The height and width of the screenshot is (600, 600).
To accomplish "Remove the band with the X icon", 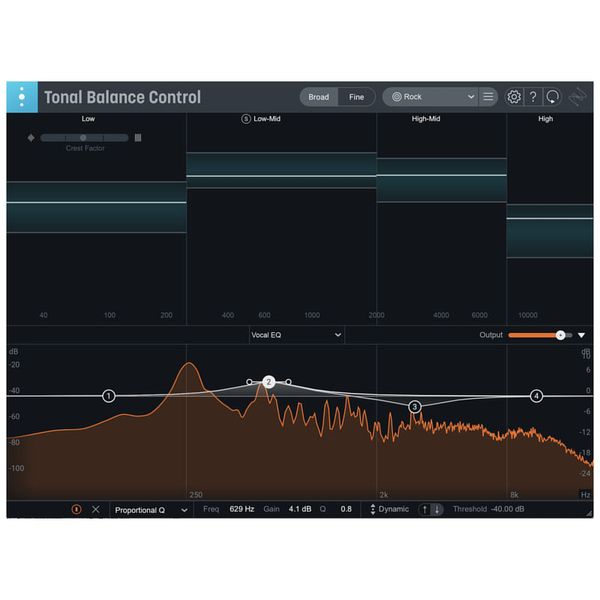I will (x=96, y=509).
